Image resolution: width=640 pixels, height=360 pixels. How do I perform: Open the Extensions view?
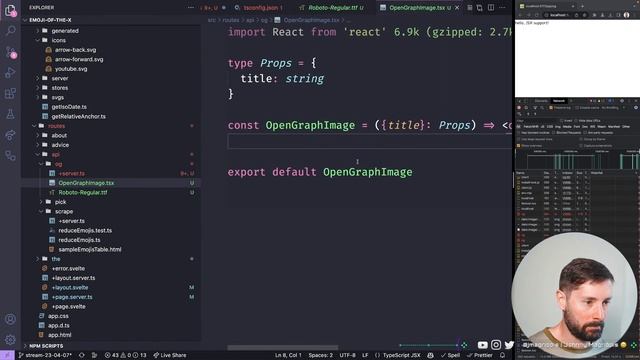[10, 93]
